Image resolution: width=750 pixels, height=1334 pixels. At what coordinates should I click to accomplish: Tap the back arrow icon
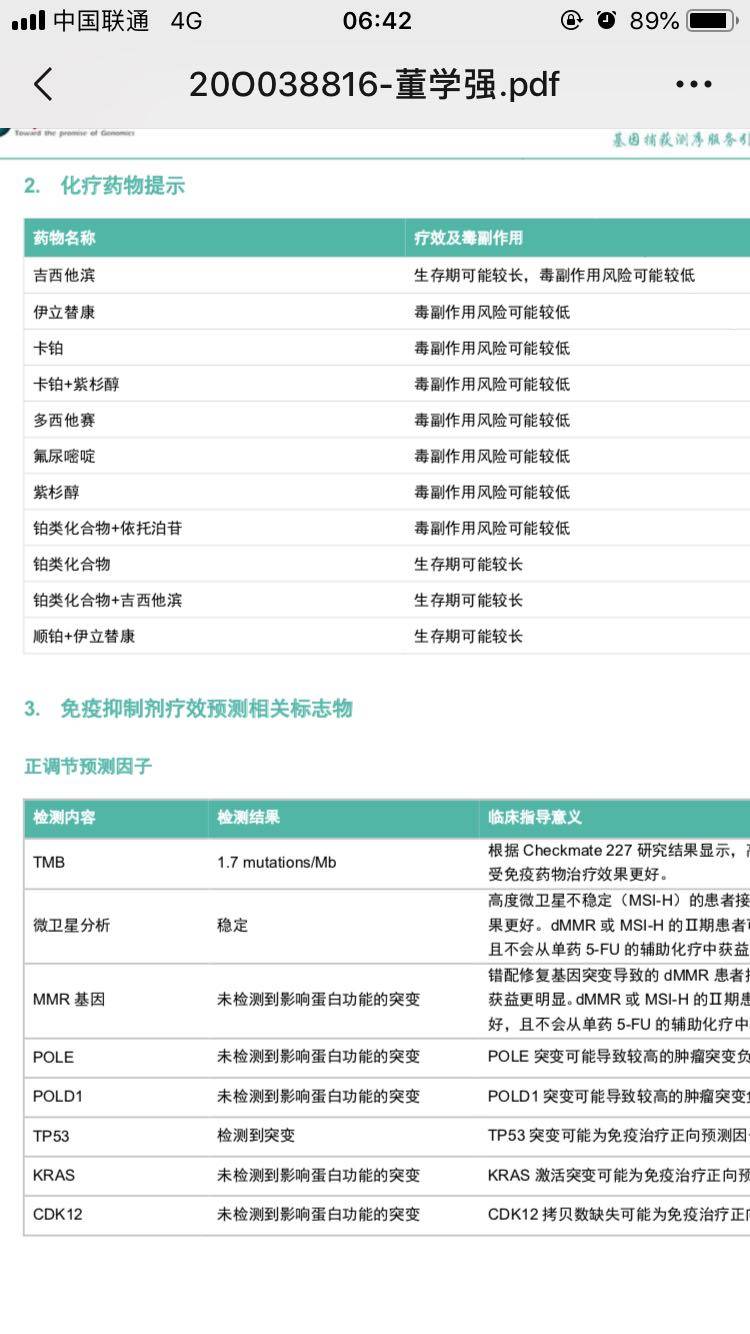pyautogui.click(x=43, y=85)
